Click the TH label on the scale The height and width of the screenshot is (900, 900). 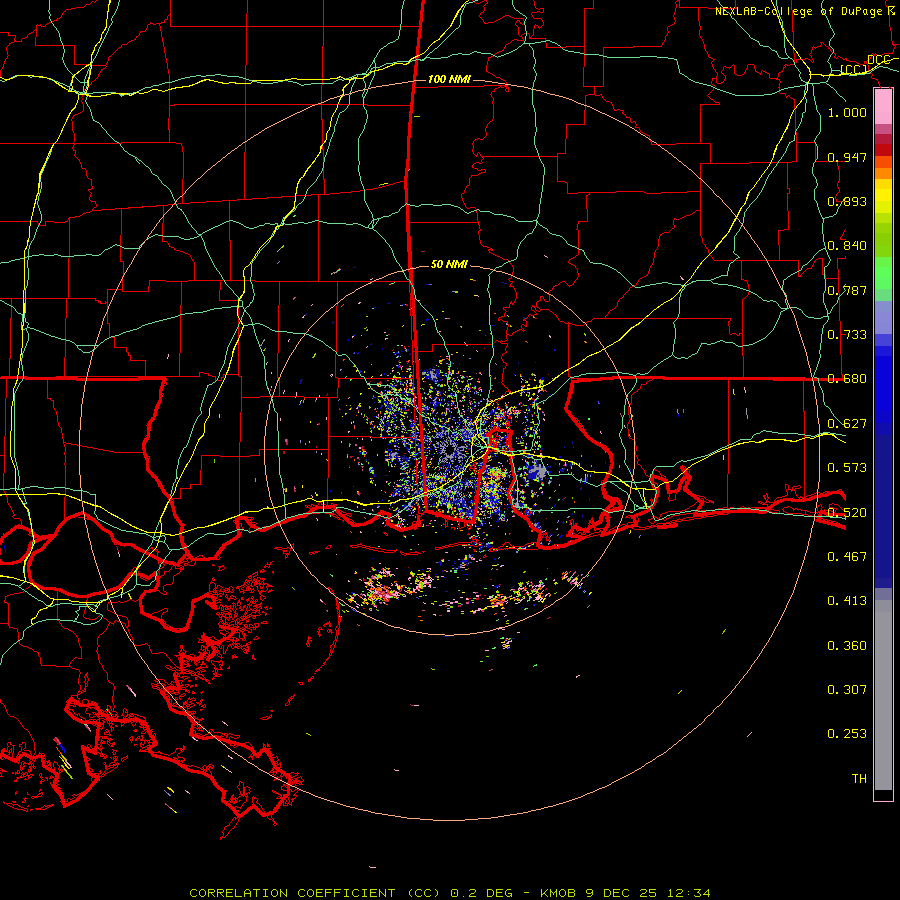[x=859, y=779]
